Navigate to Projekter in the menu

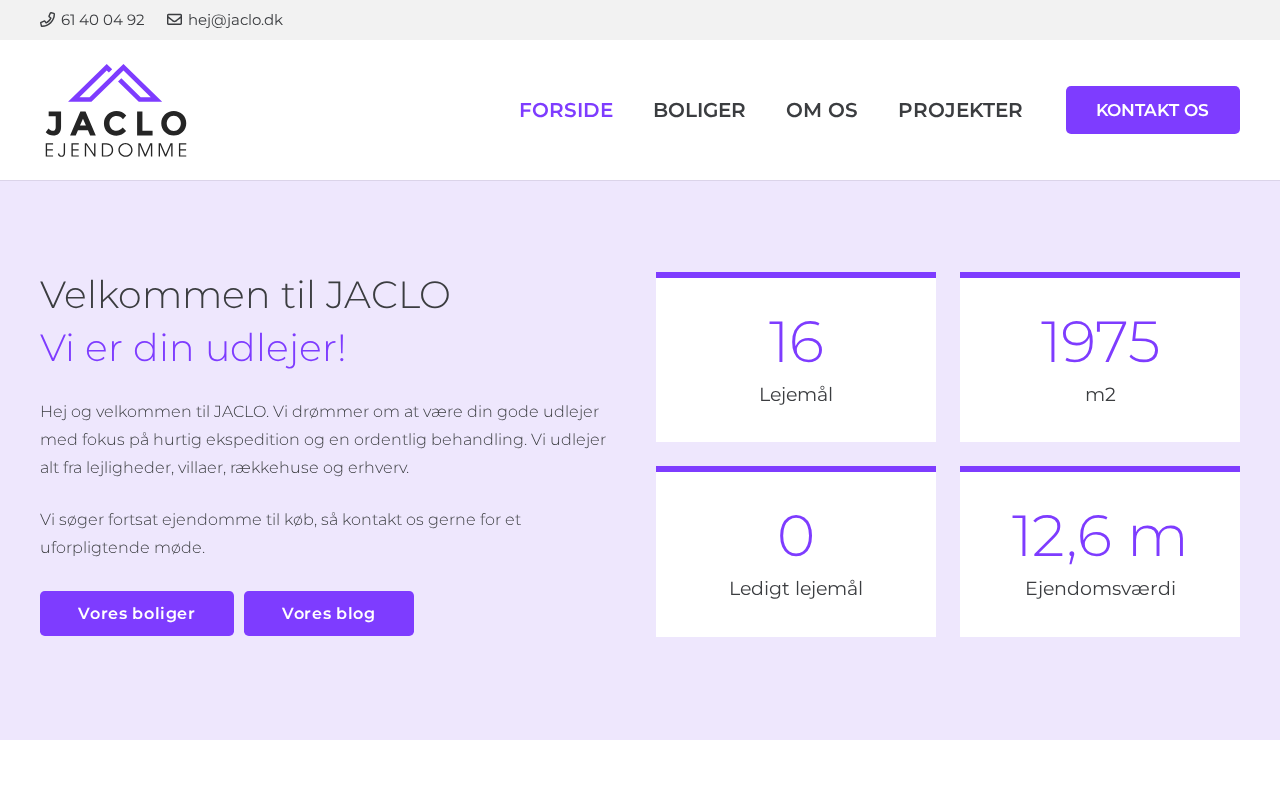coord(960,110)
